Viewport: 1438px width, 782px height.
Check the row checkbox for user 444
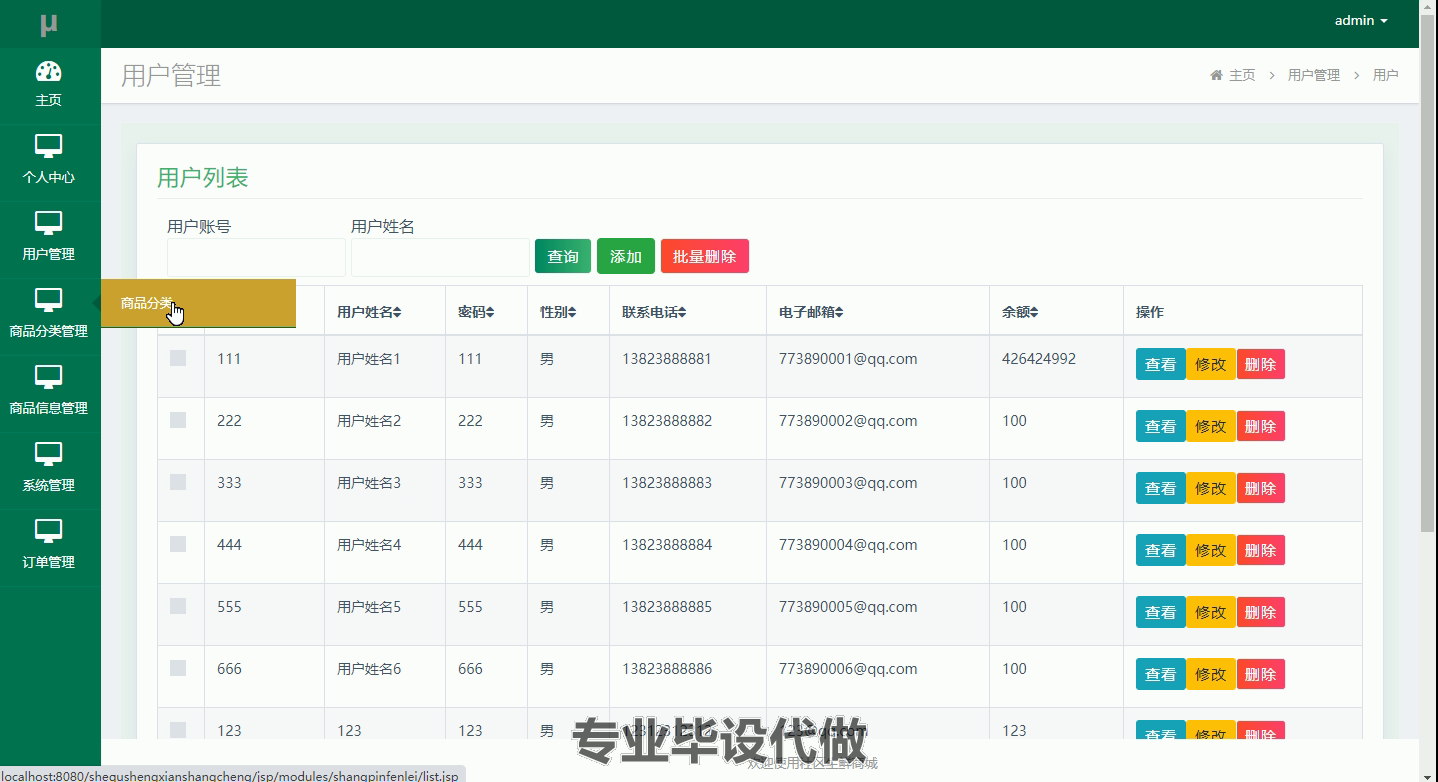click(178, 544)
